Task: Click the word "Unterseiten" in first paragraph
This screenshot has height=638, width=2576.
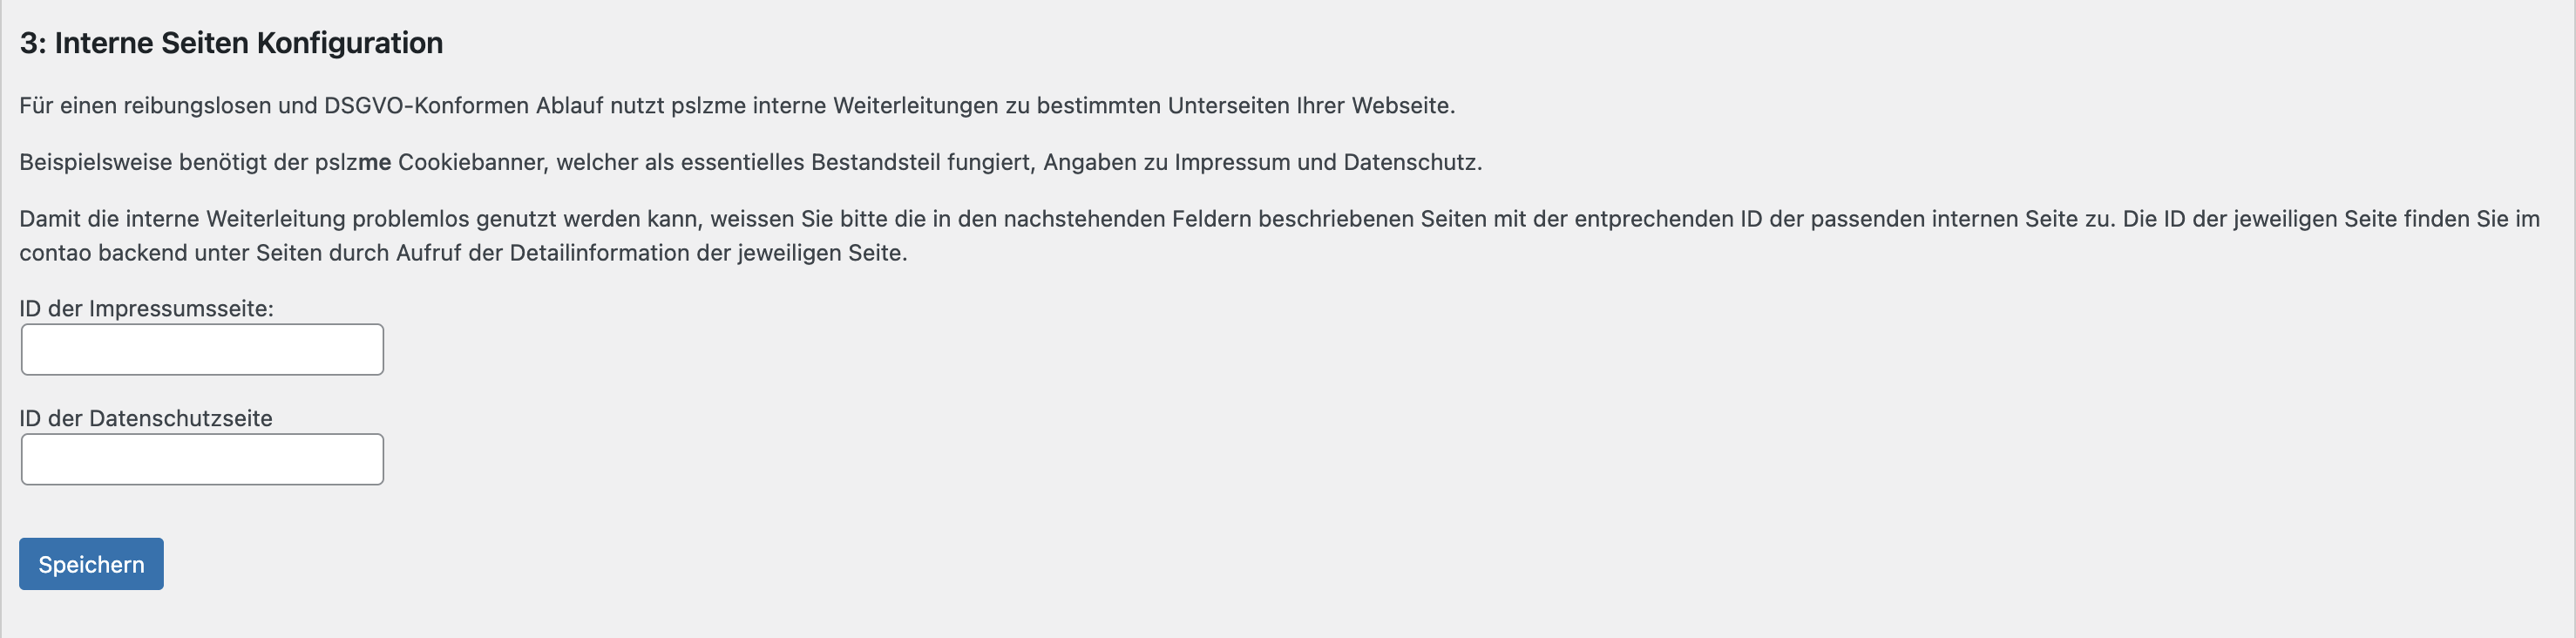Action: pos(1228,105)
